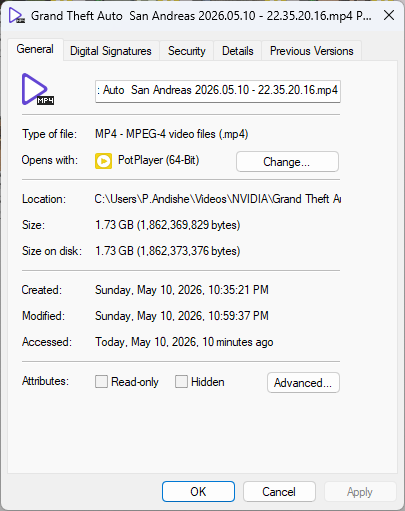The width and height of the screenshot is (405, 511).
Task: Click the window title Grand Theft Auto San Andreas
Action: click(x=201, y=16)
